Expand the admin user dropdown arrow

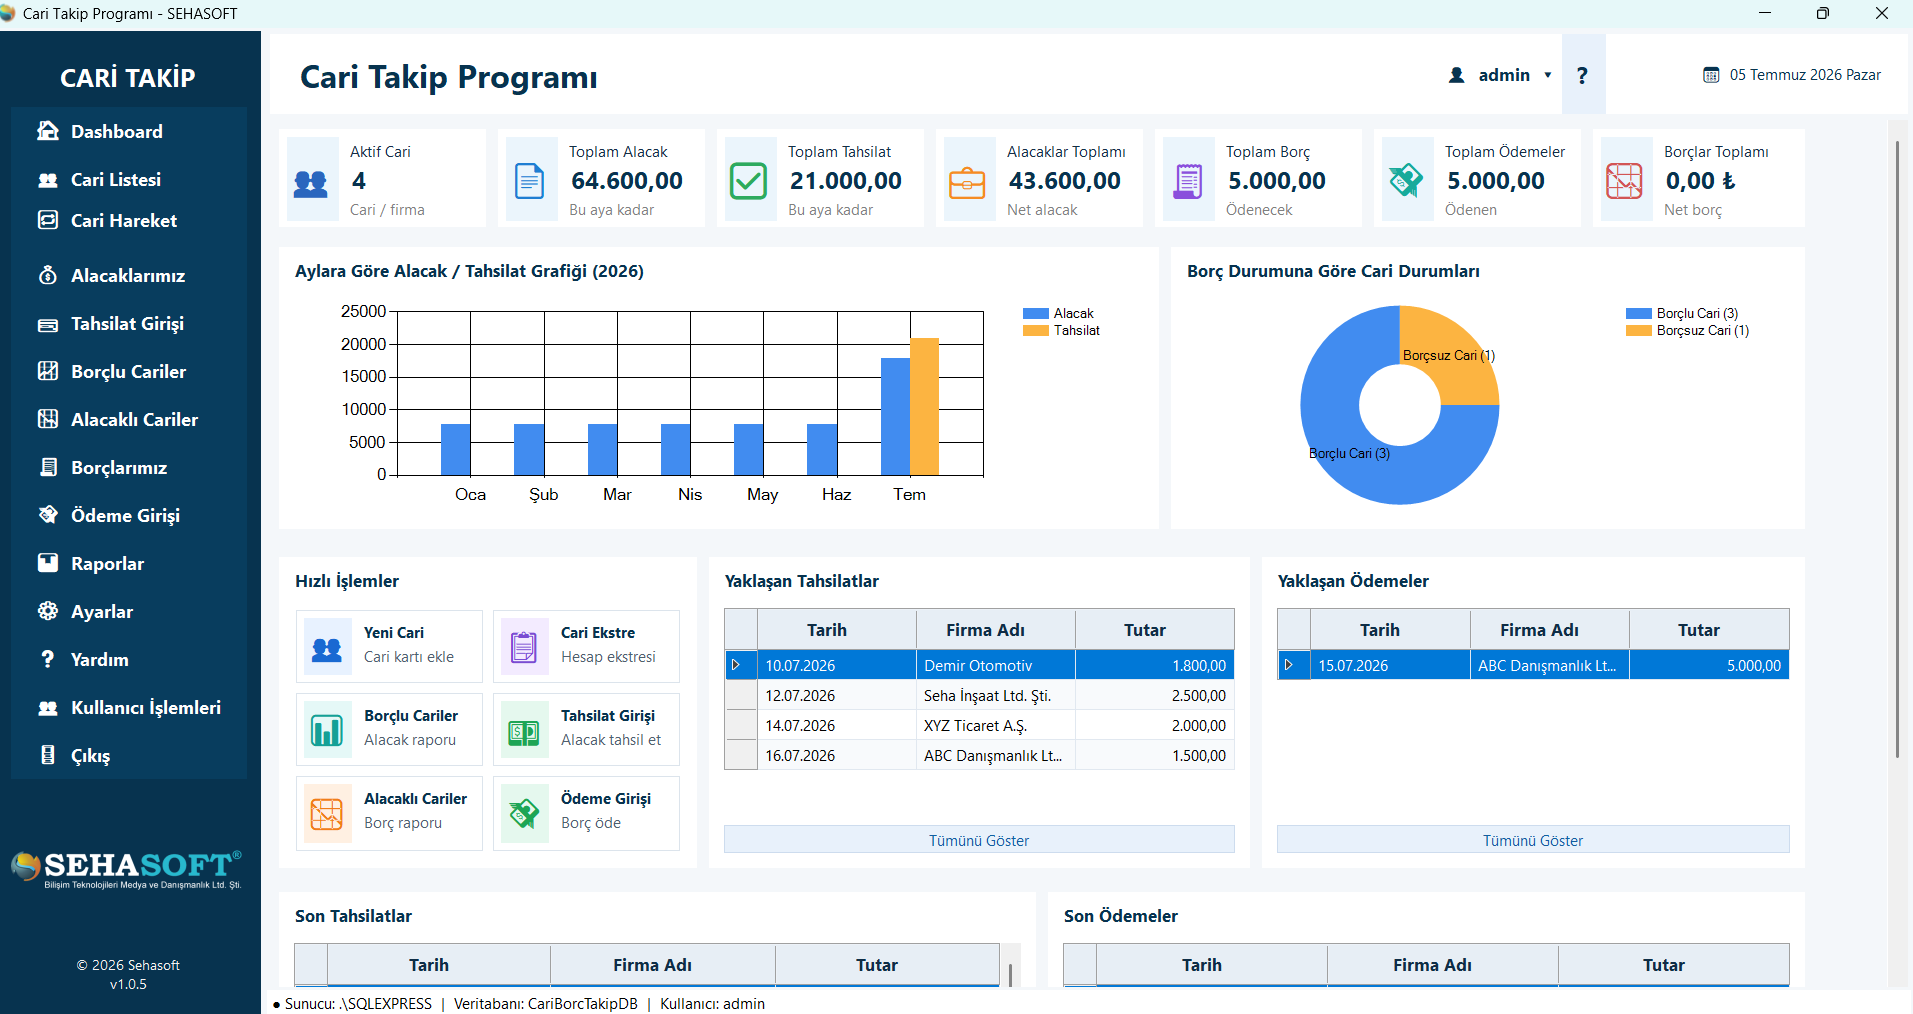click(1548, 75)
